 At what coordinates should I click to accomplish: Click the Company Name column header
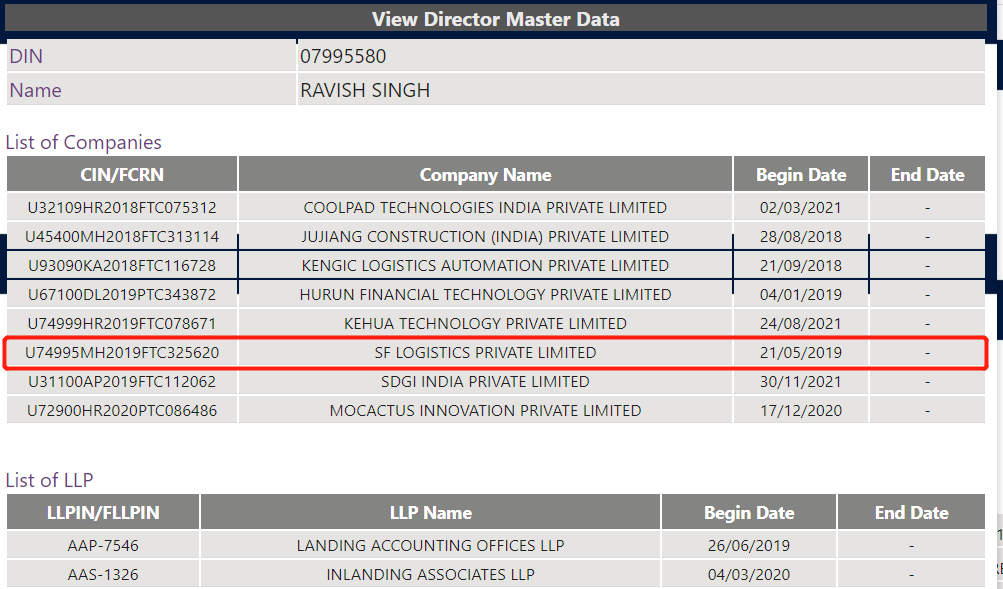(485, 175)
